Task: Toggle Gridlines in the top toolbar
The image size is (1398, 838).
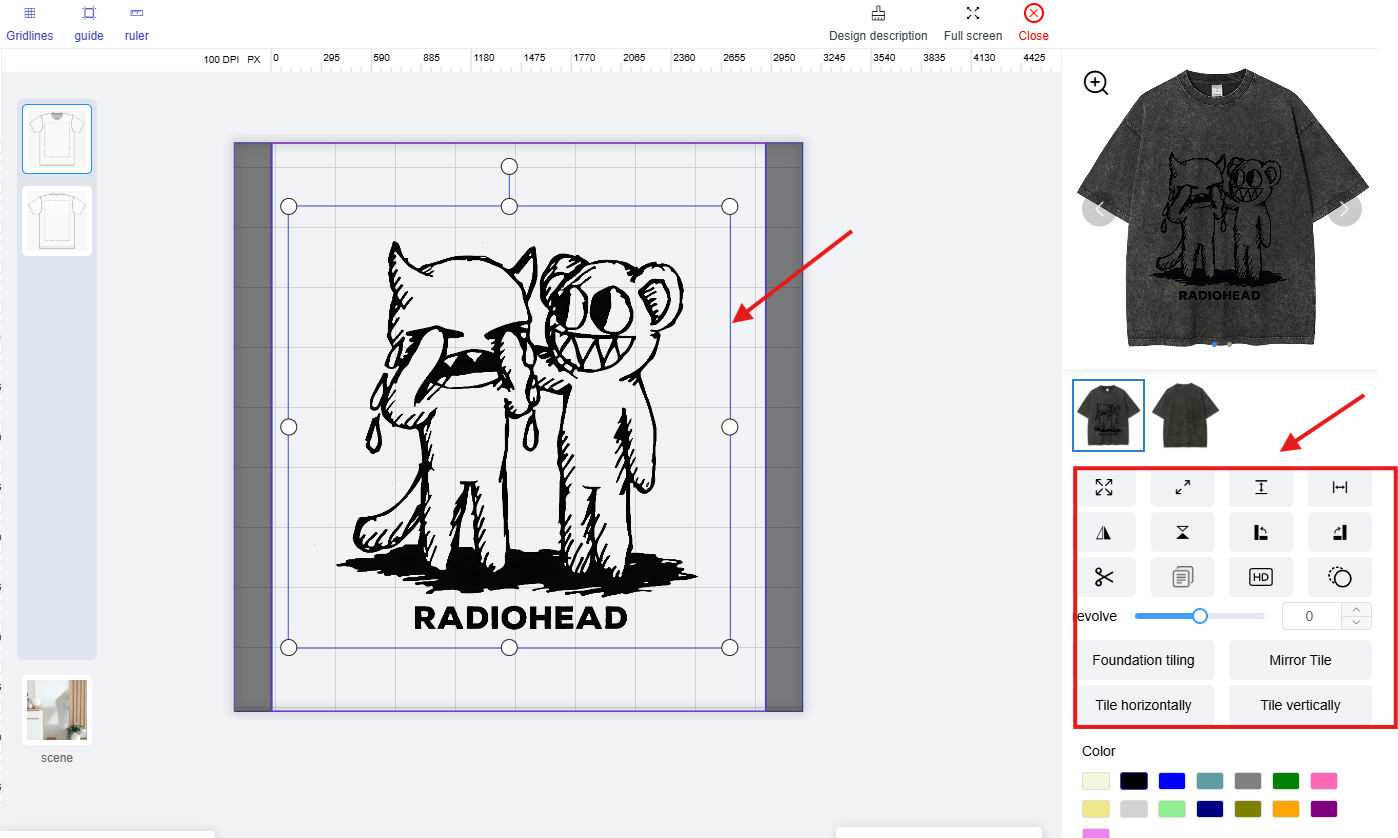Action: pyautogui.click(x=30, y=24)
